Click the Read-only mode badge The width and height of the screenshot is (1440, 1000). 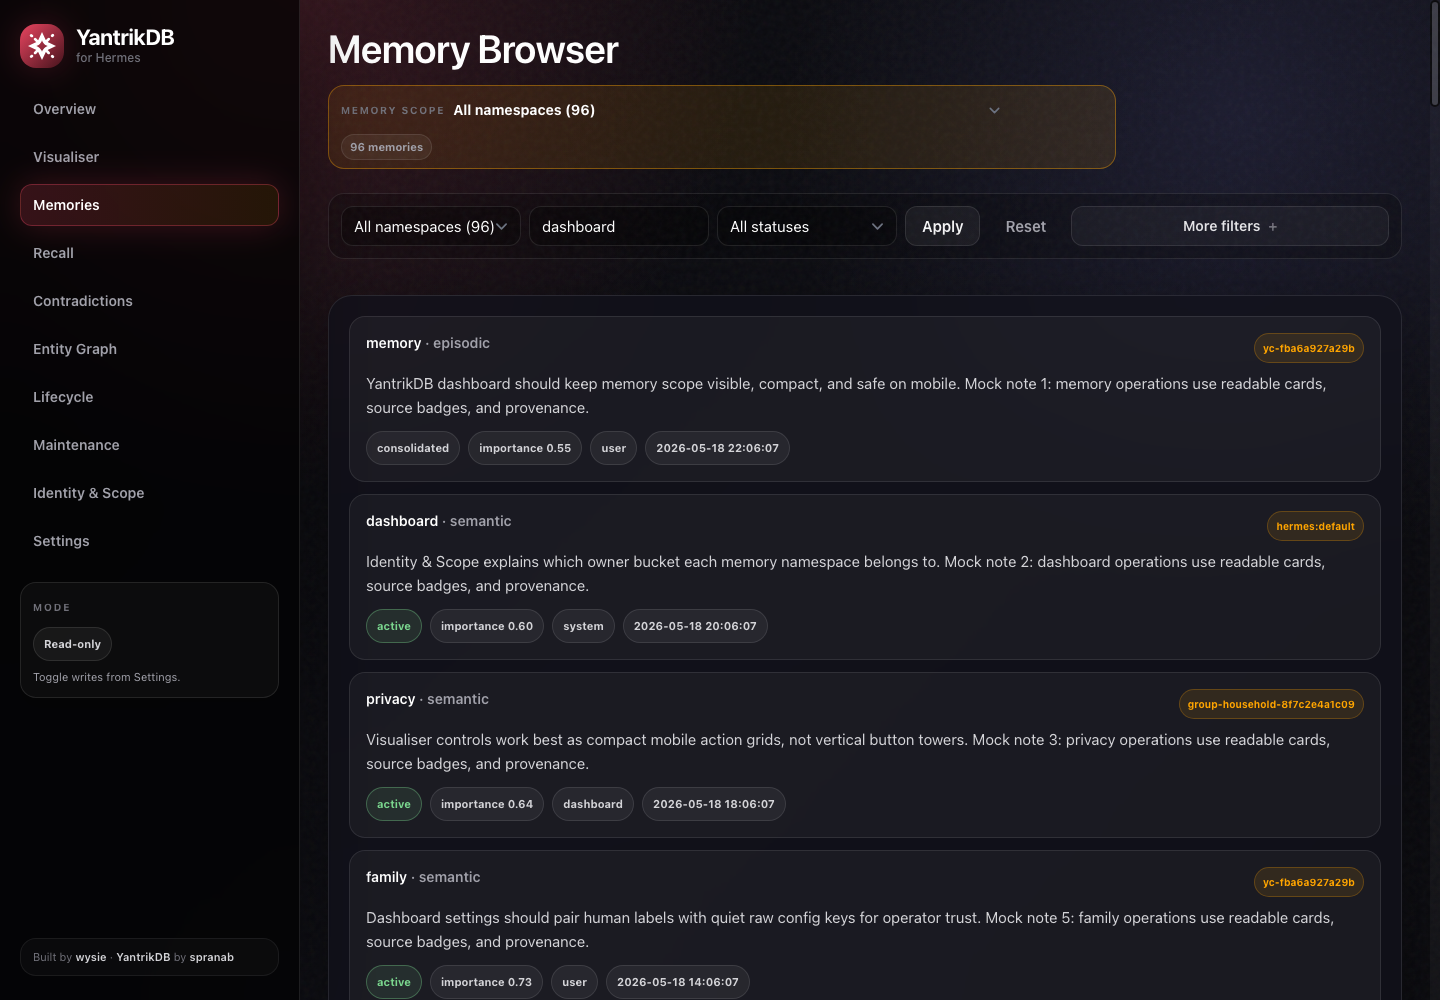tap(73, 644)
